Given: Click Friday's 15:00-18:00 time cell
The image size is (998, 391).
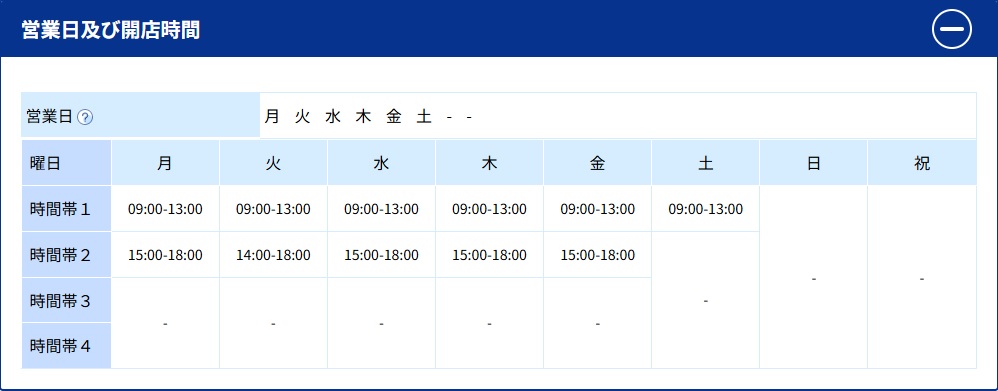Looking at the screenshot, I should tap(597, 255).
